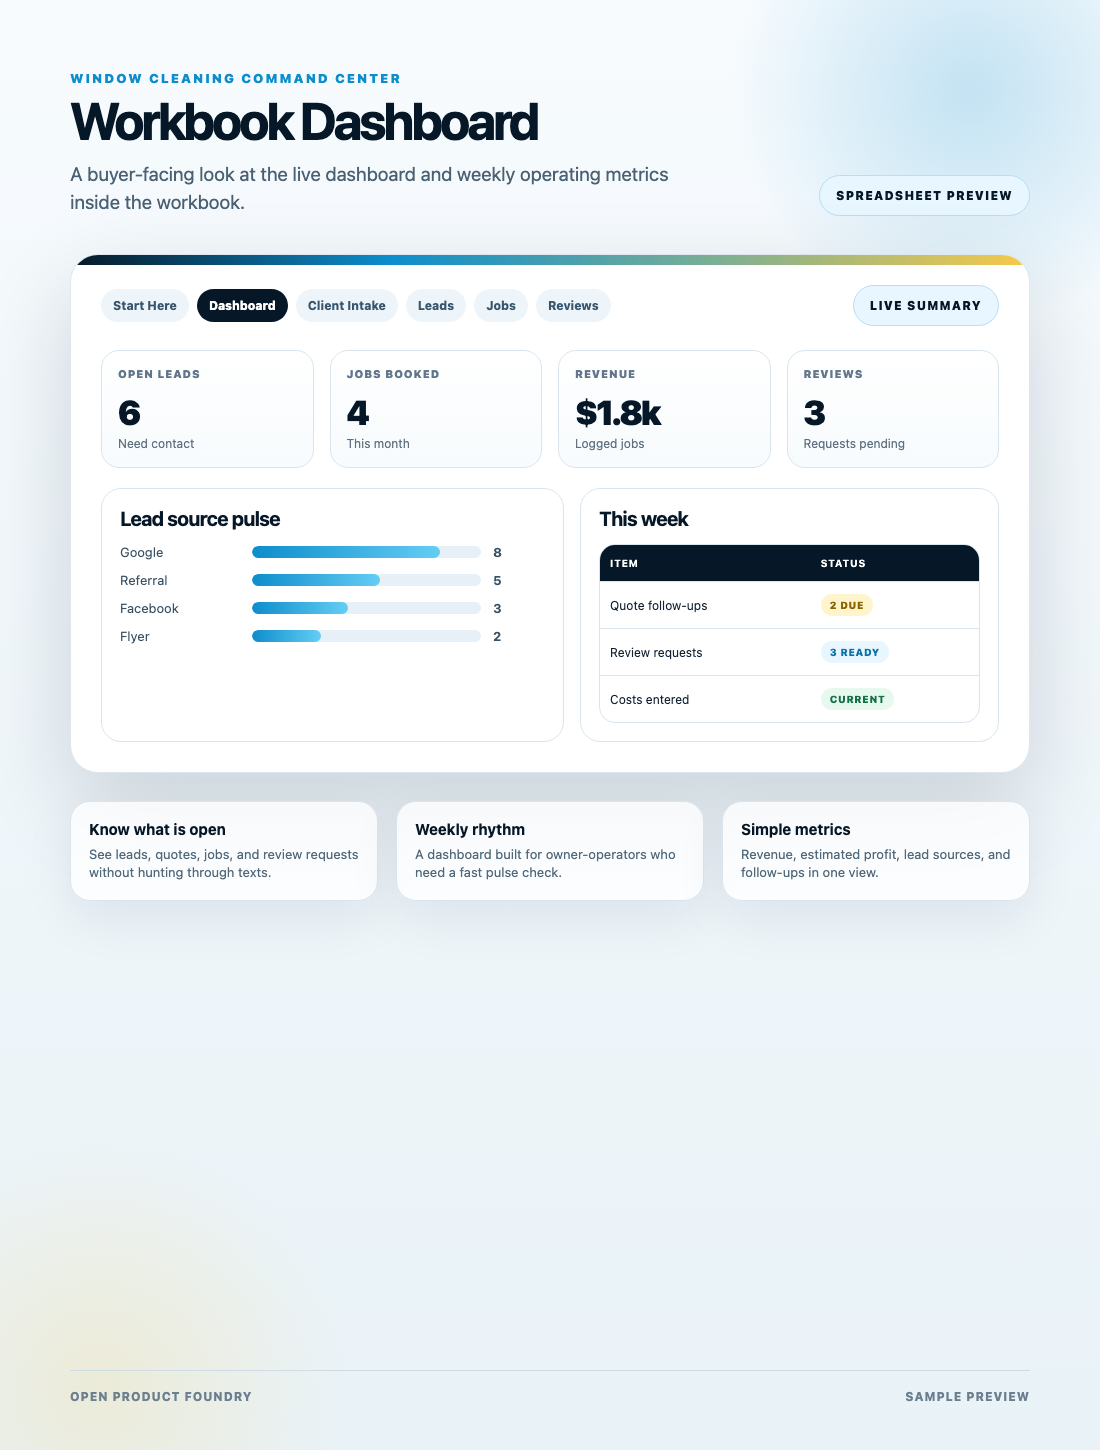Click the Requests pending caption
This screenshot has height=1450, width=1100.
[x=854, y=444]
